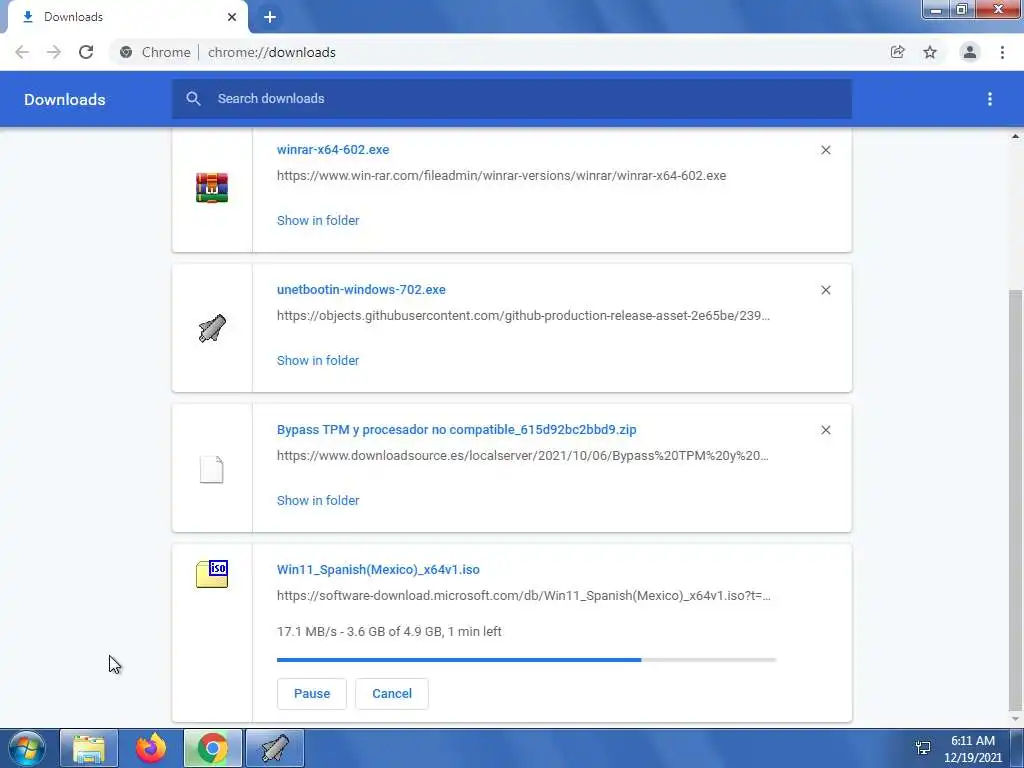Click the Search downloads field
This screenshot has height=768, width=1024.
[512, 99]
